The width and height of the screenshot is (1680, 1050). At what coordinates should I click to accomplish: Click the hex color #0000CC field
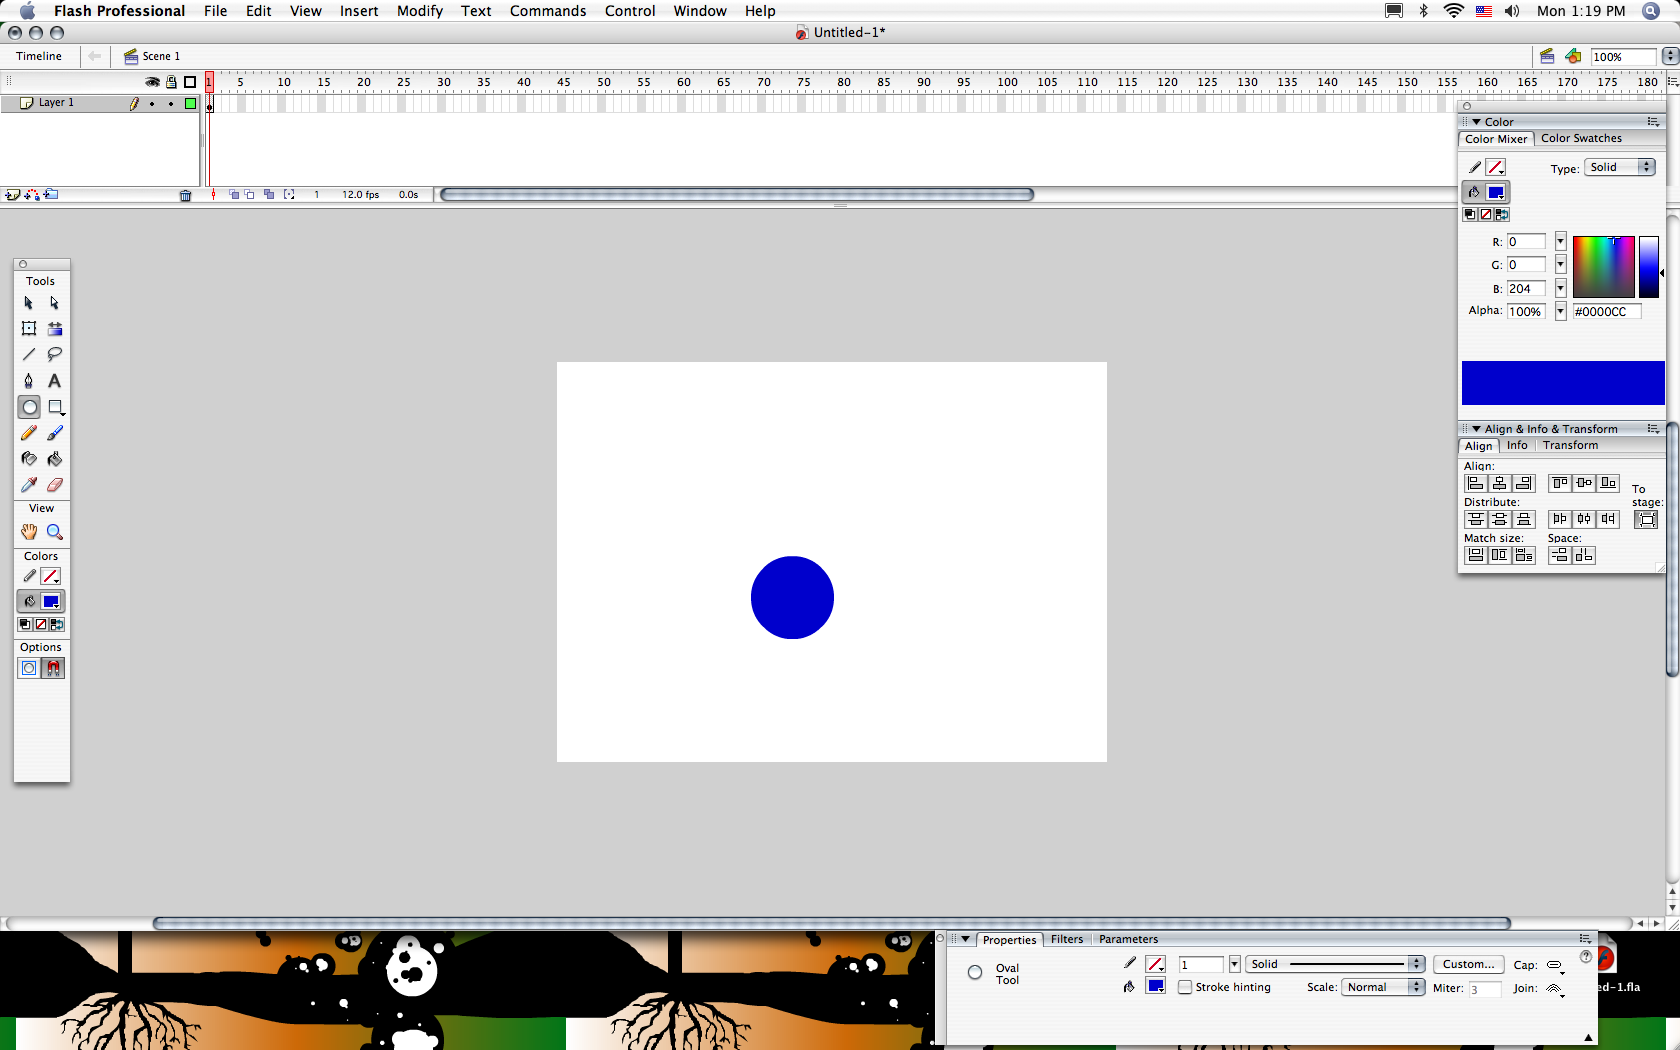coord(1606,312)
